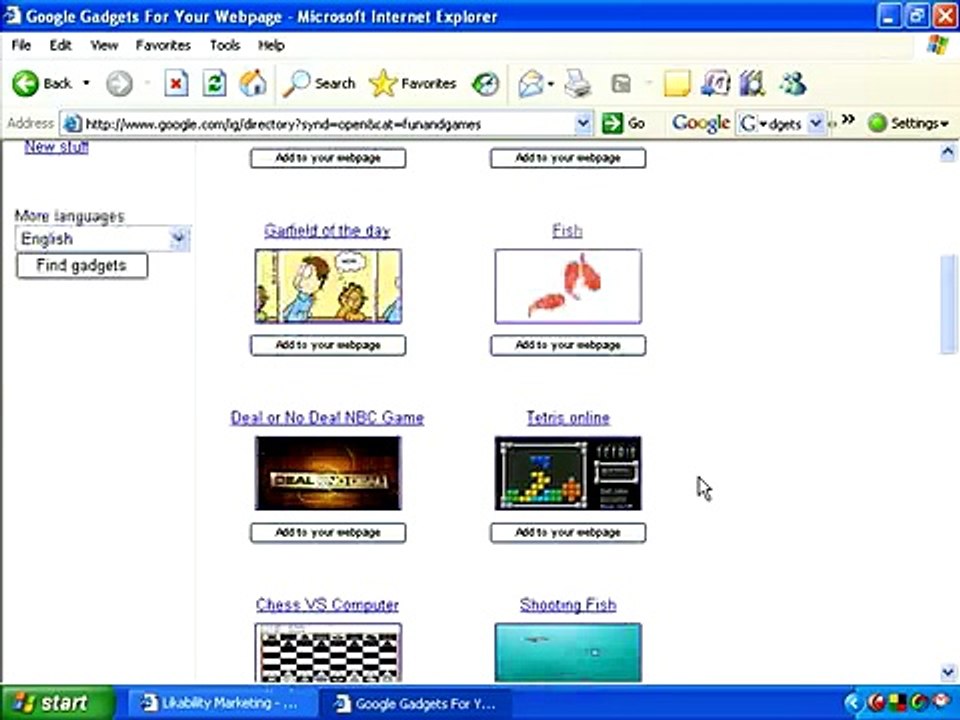
Task: Click the Google toolbar logo
Action: click(x=700, y=123)
